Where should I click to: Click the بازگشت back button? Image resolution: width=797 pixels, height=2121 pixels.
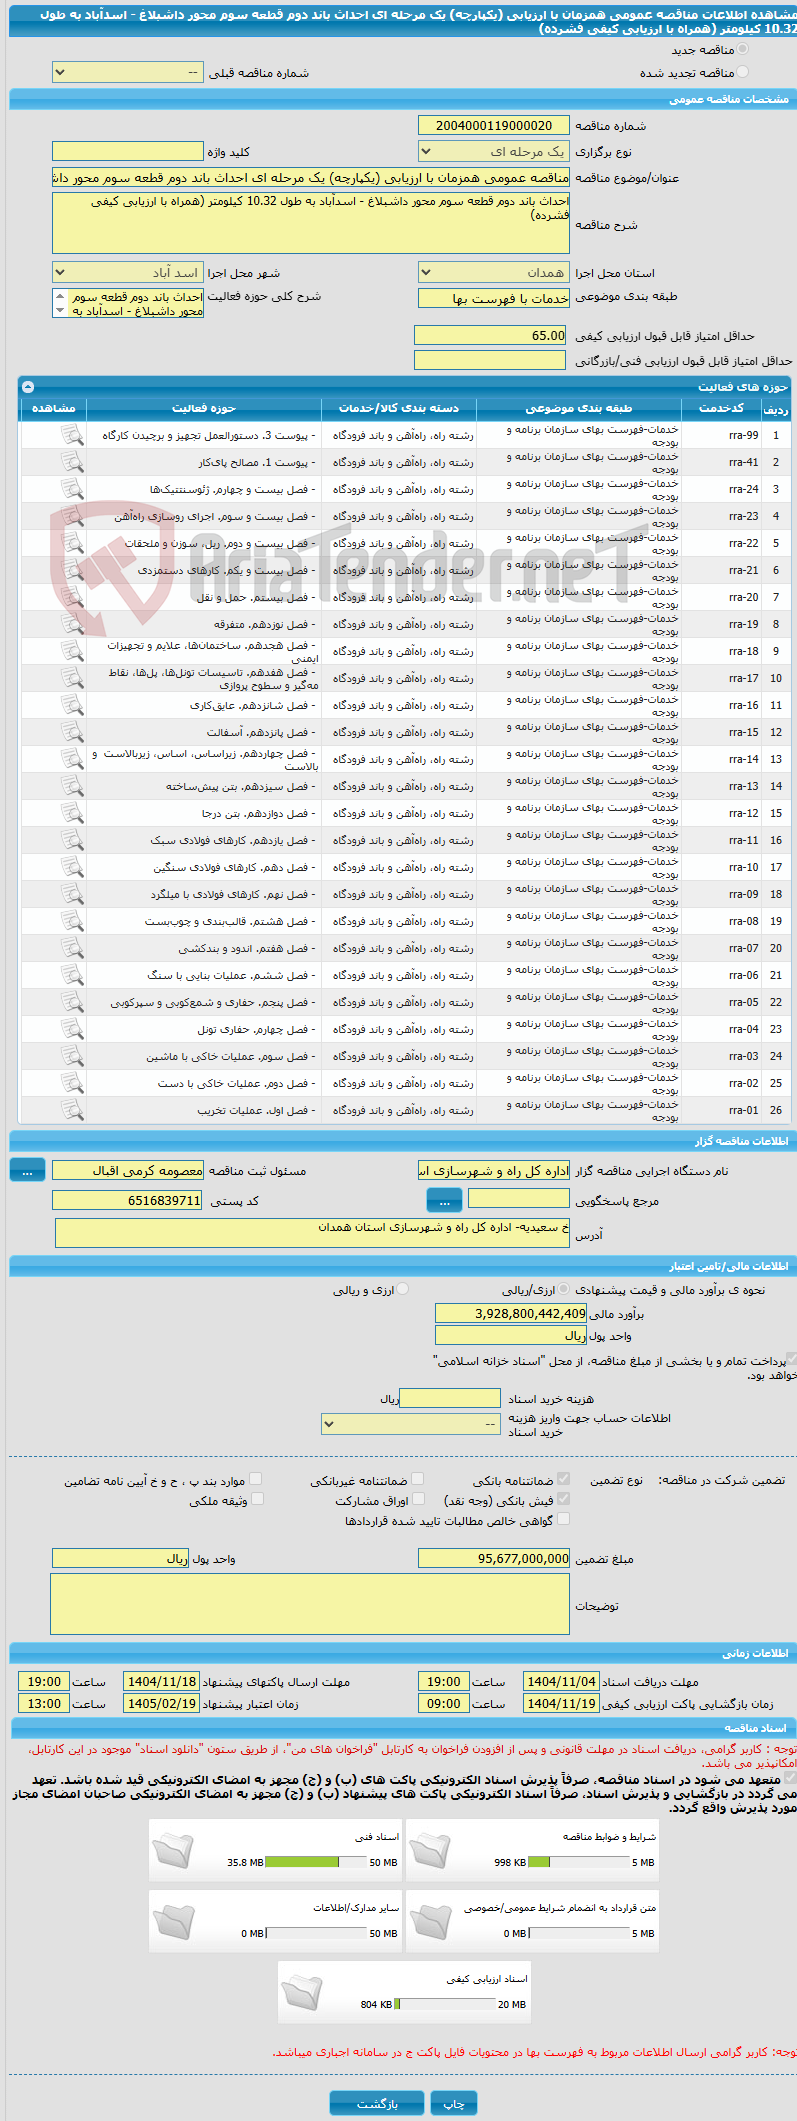pyautogui.click(x=377, y=2104)
